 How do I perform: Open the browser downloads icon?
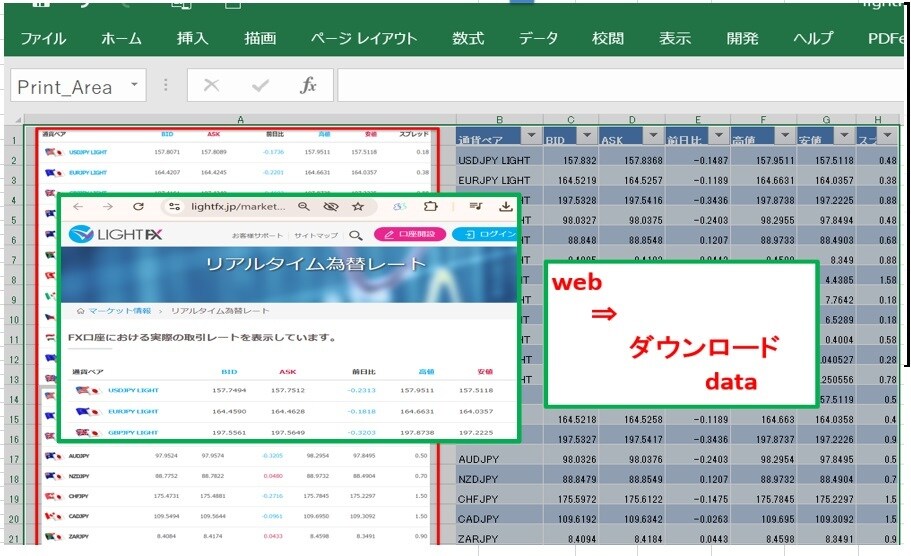(506, 206)
